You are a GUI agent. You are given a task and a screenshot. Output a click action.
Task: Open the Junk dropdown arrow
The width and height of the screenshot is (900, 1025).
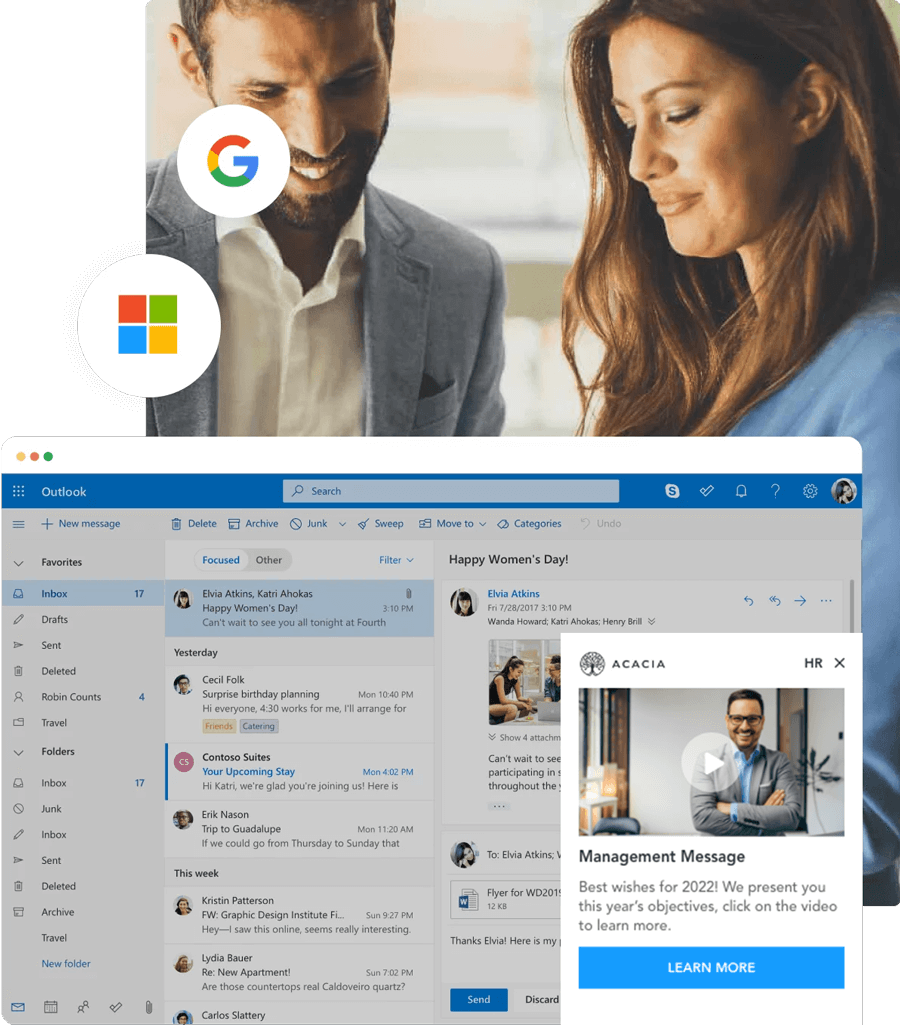pyautogui.click(x=342, y=524)
